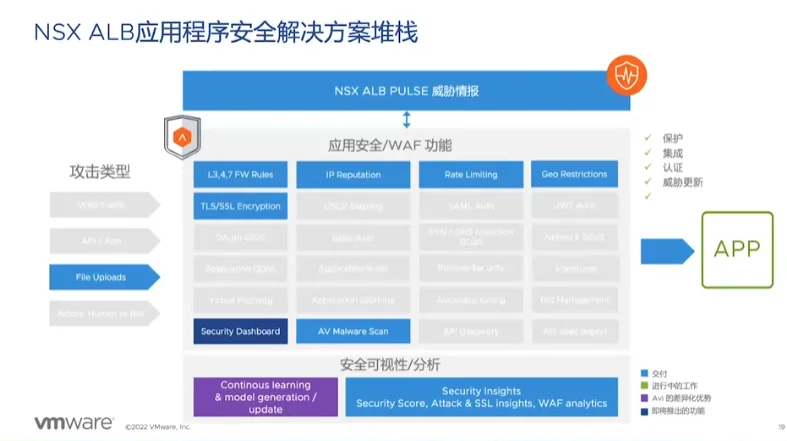
Task: Click the 保护 label
Action: [x=673, y=138]
